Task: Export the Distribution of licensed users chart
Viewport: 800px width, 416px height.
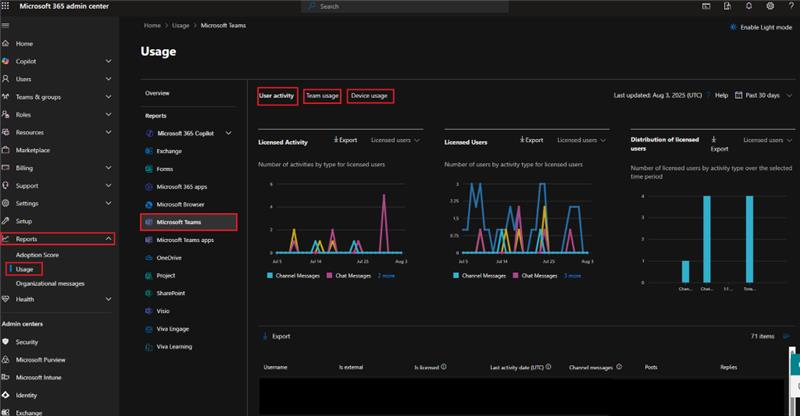Action: coord(719,144)
